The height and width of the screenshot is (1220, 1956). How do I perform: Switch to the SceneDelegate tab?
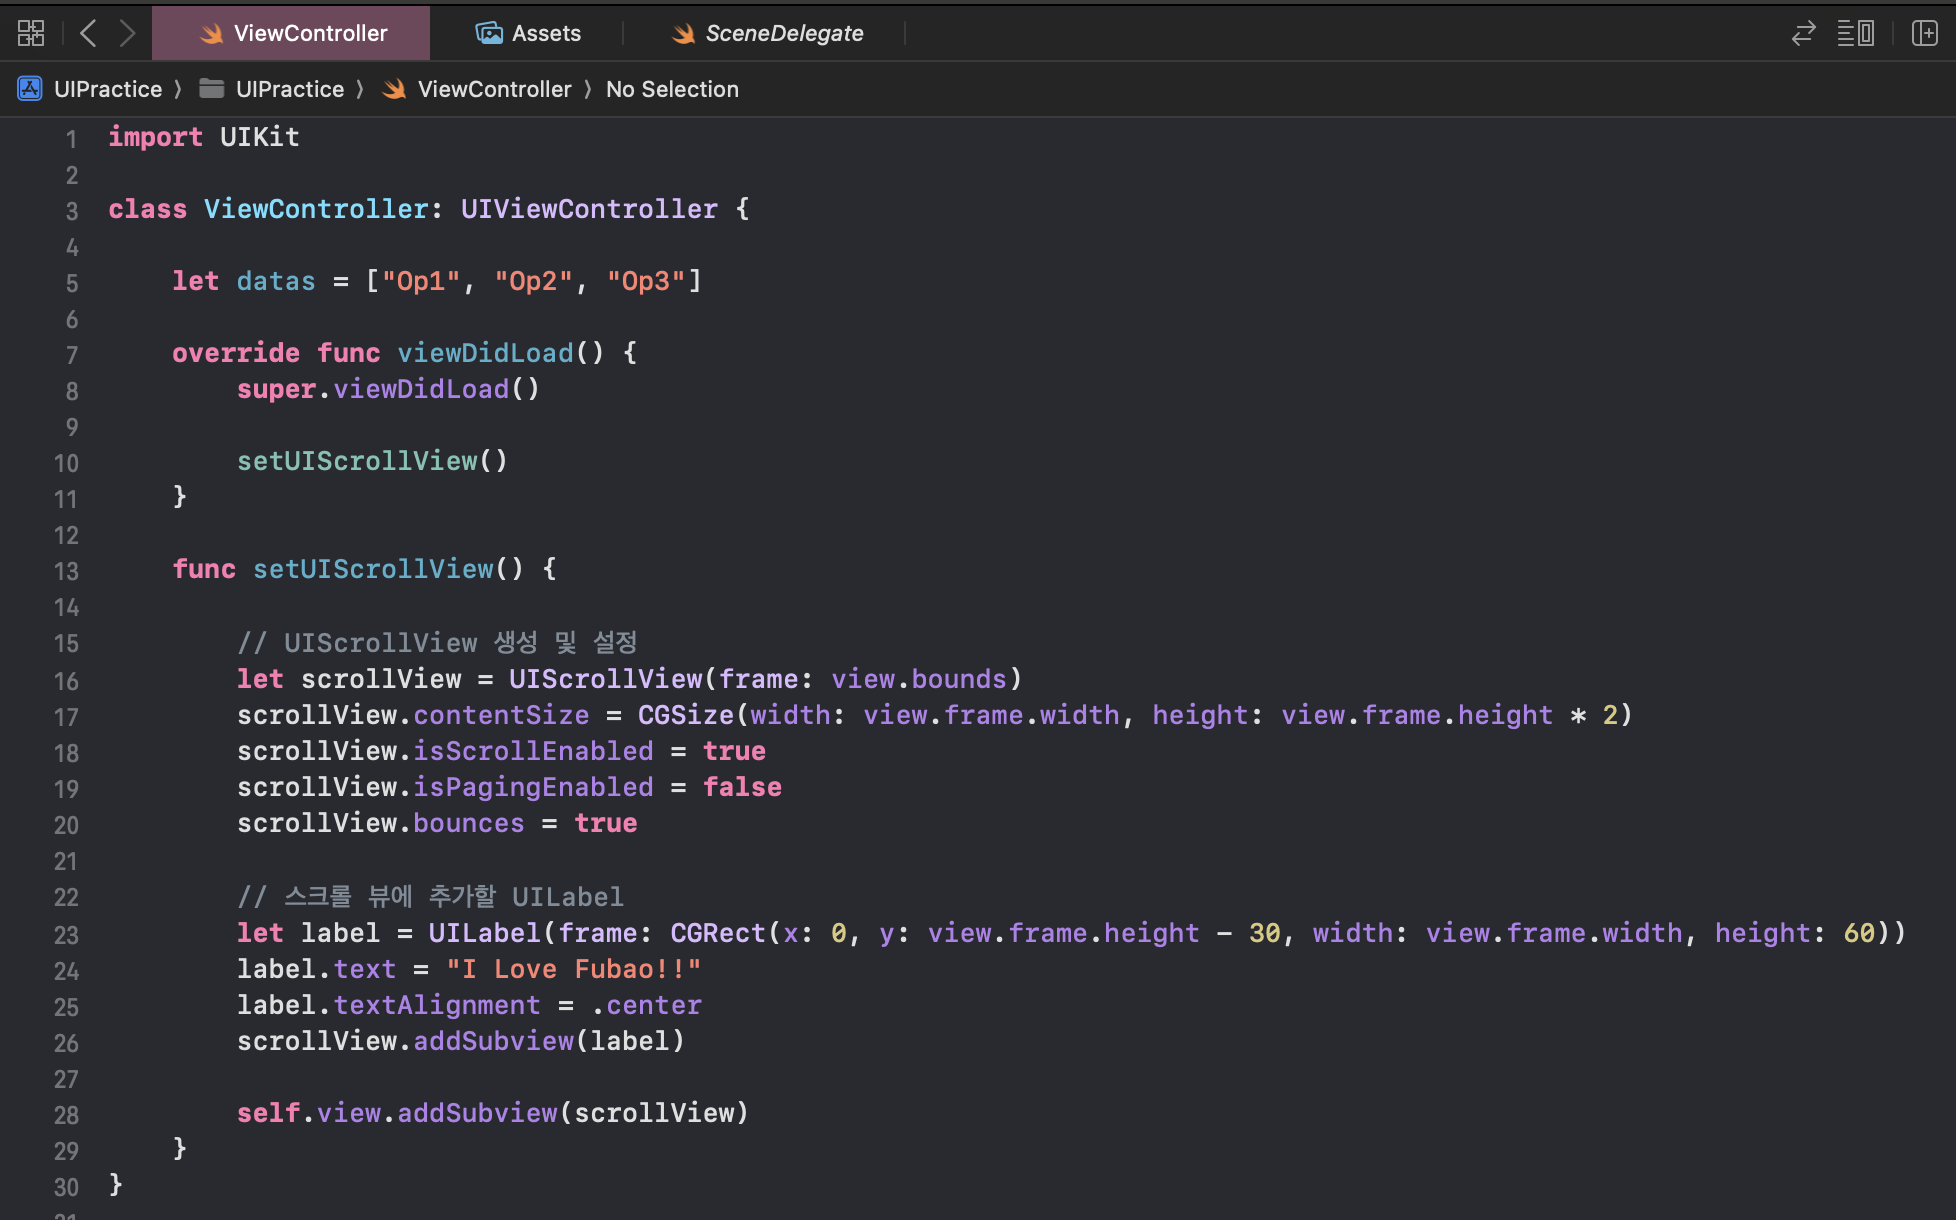click(784, 33)
